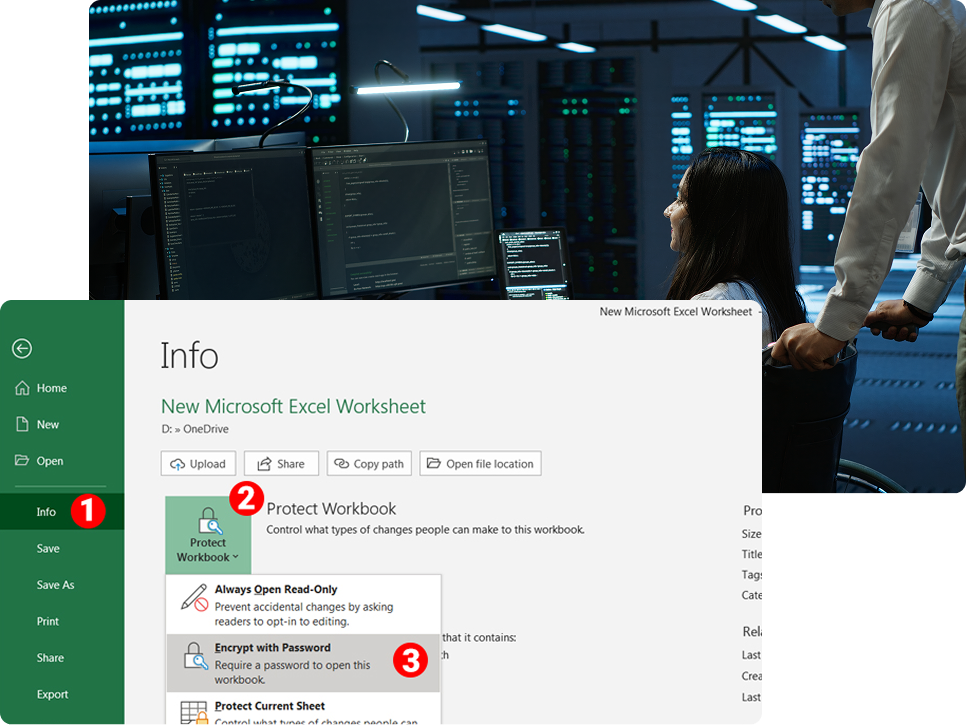Viewport: 966px width, 725px height.
Task: Choose Protect Current Sheet option
Action: pyautogui.click(x=303, y=709)
